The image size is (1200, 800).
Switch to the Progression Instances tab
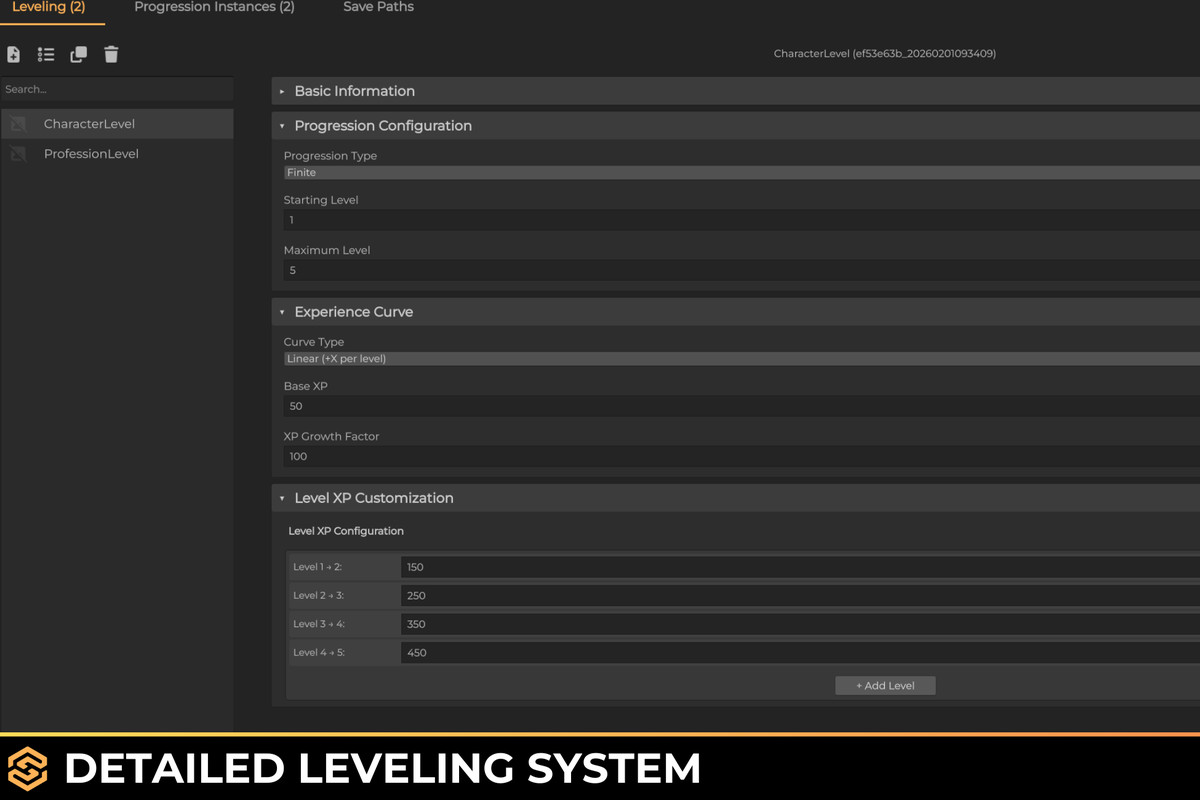(x=214, y=8)
